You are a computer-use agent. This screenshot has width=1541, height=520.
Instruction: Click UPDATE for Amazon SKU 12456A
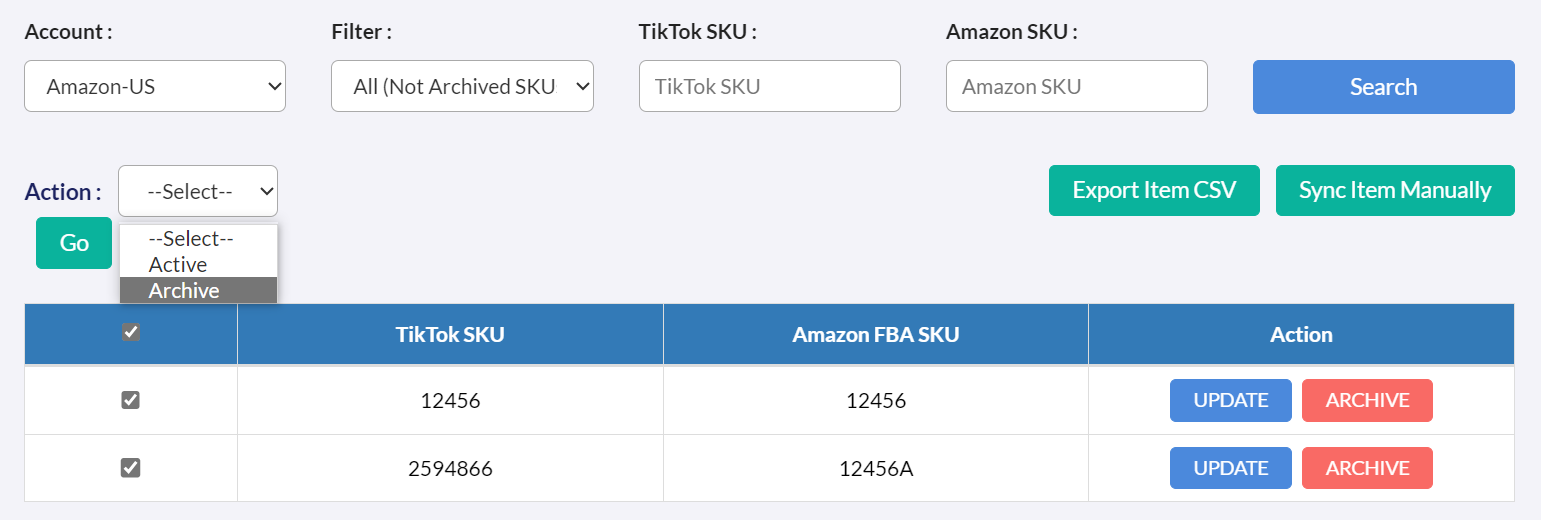(x=1230, y=468)
